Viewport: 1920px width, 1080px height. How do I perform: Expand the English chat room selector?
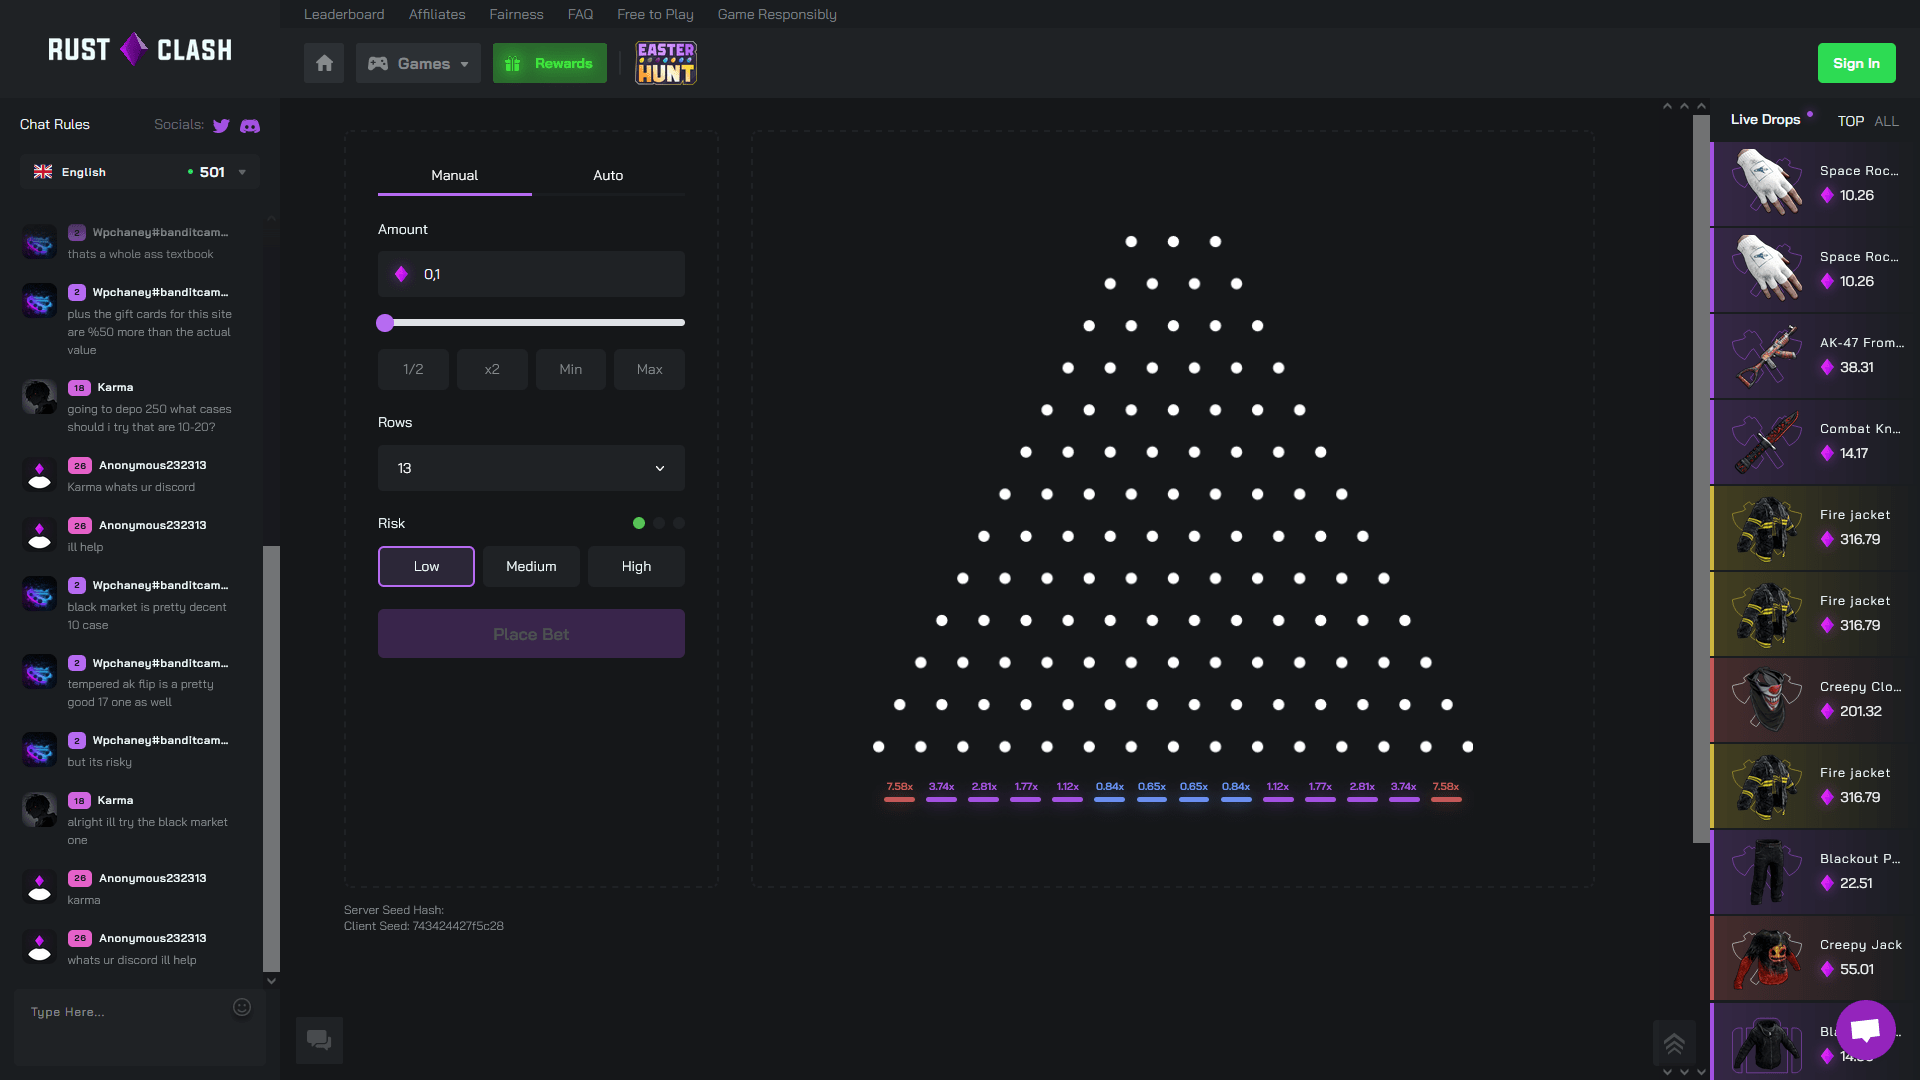(140, 172)
